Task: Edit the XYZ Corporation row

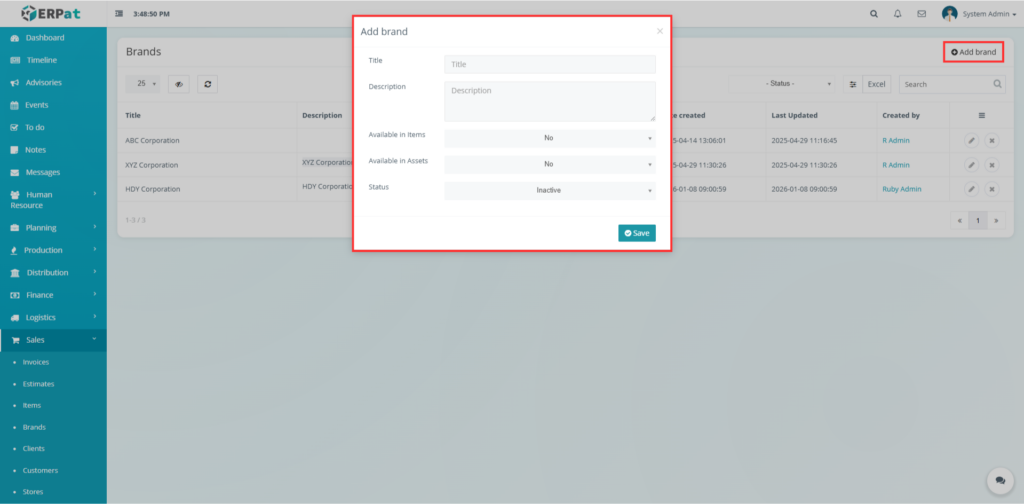Action: point(972,165)
